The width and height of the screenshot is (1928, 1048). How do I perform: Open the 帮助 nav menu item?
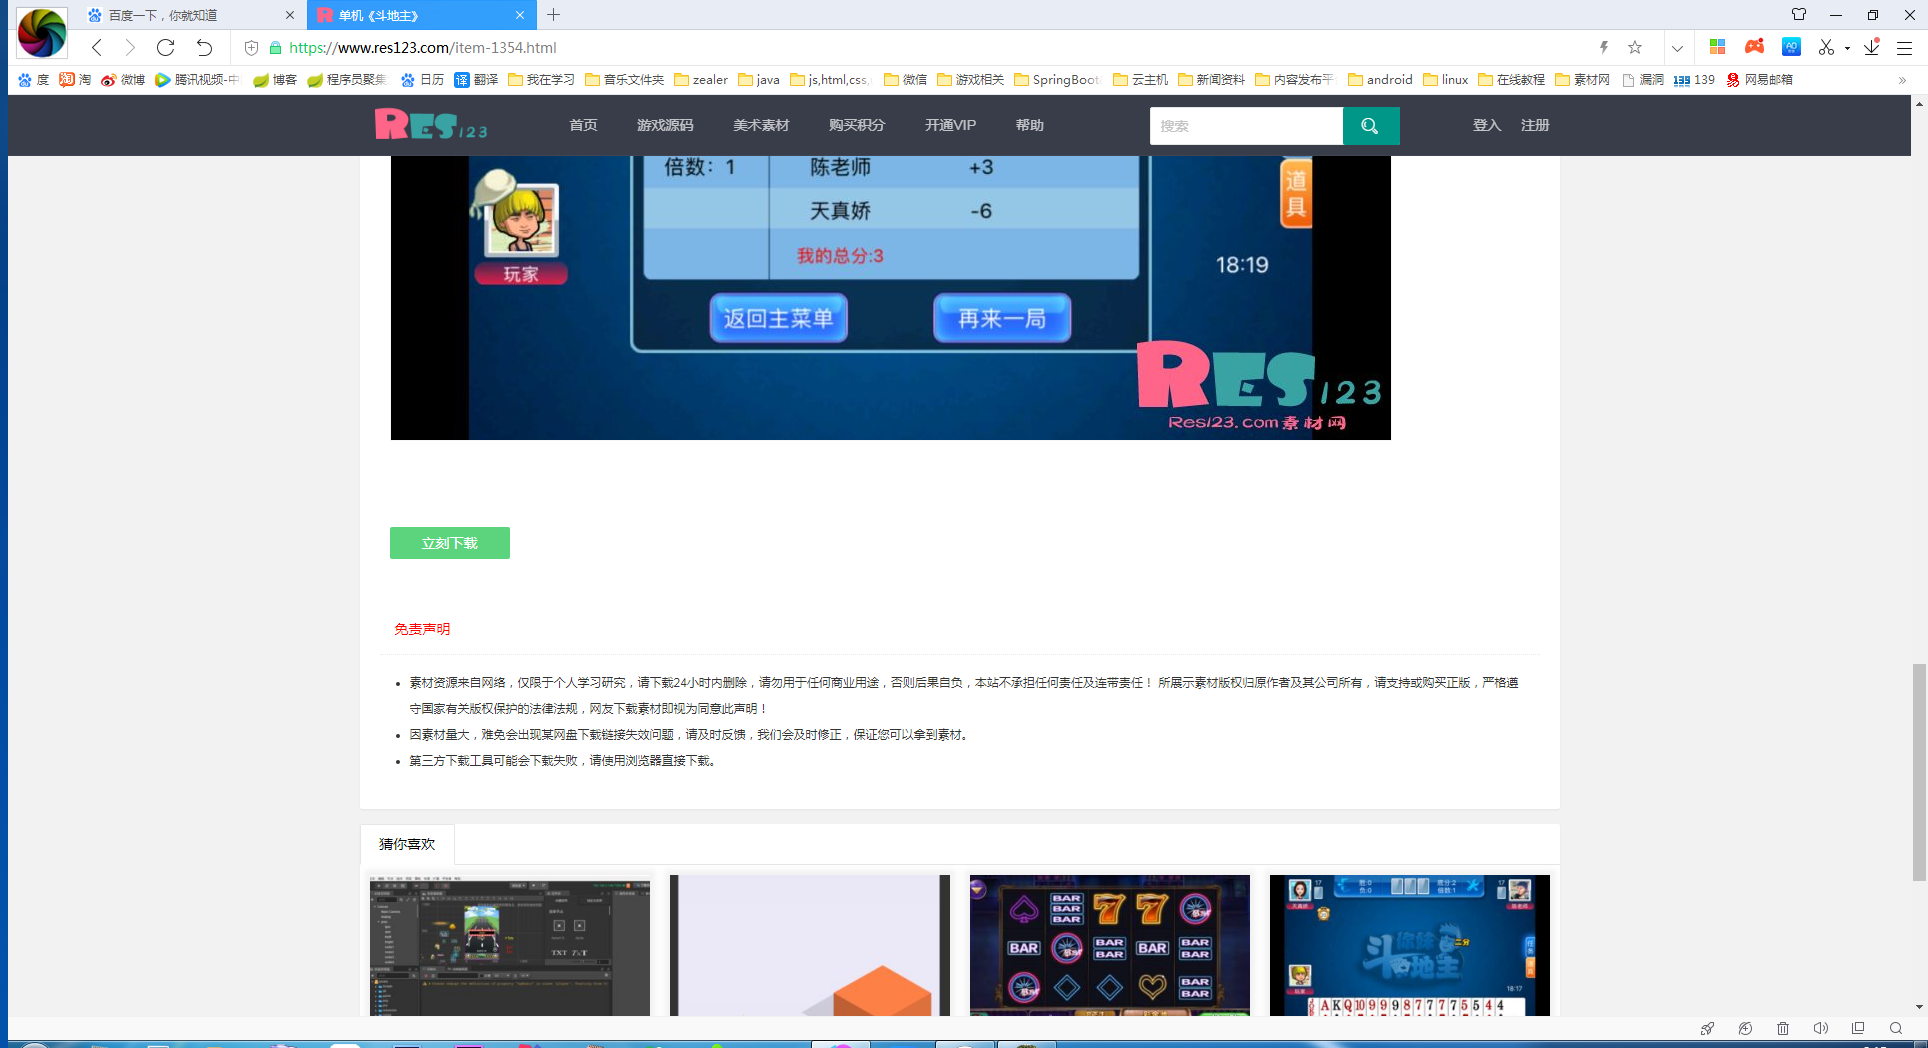point(1029,125)
